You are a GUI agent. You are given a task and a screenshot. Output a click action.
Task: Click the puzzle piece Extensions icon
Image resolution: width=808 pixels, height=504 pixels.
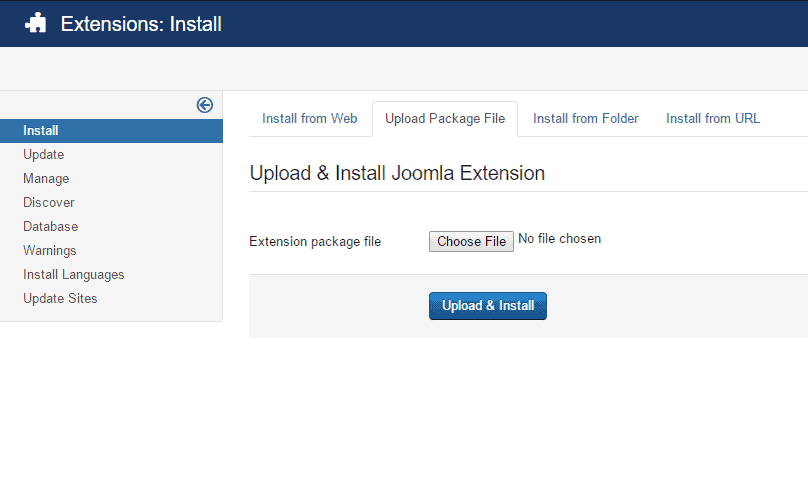click(x=36, y=23)
